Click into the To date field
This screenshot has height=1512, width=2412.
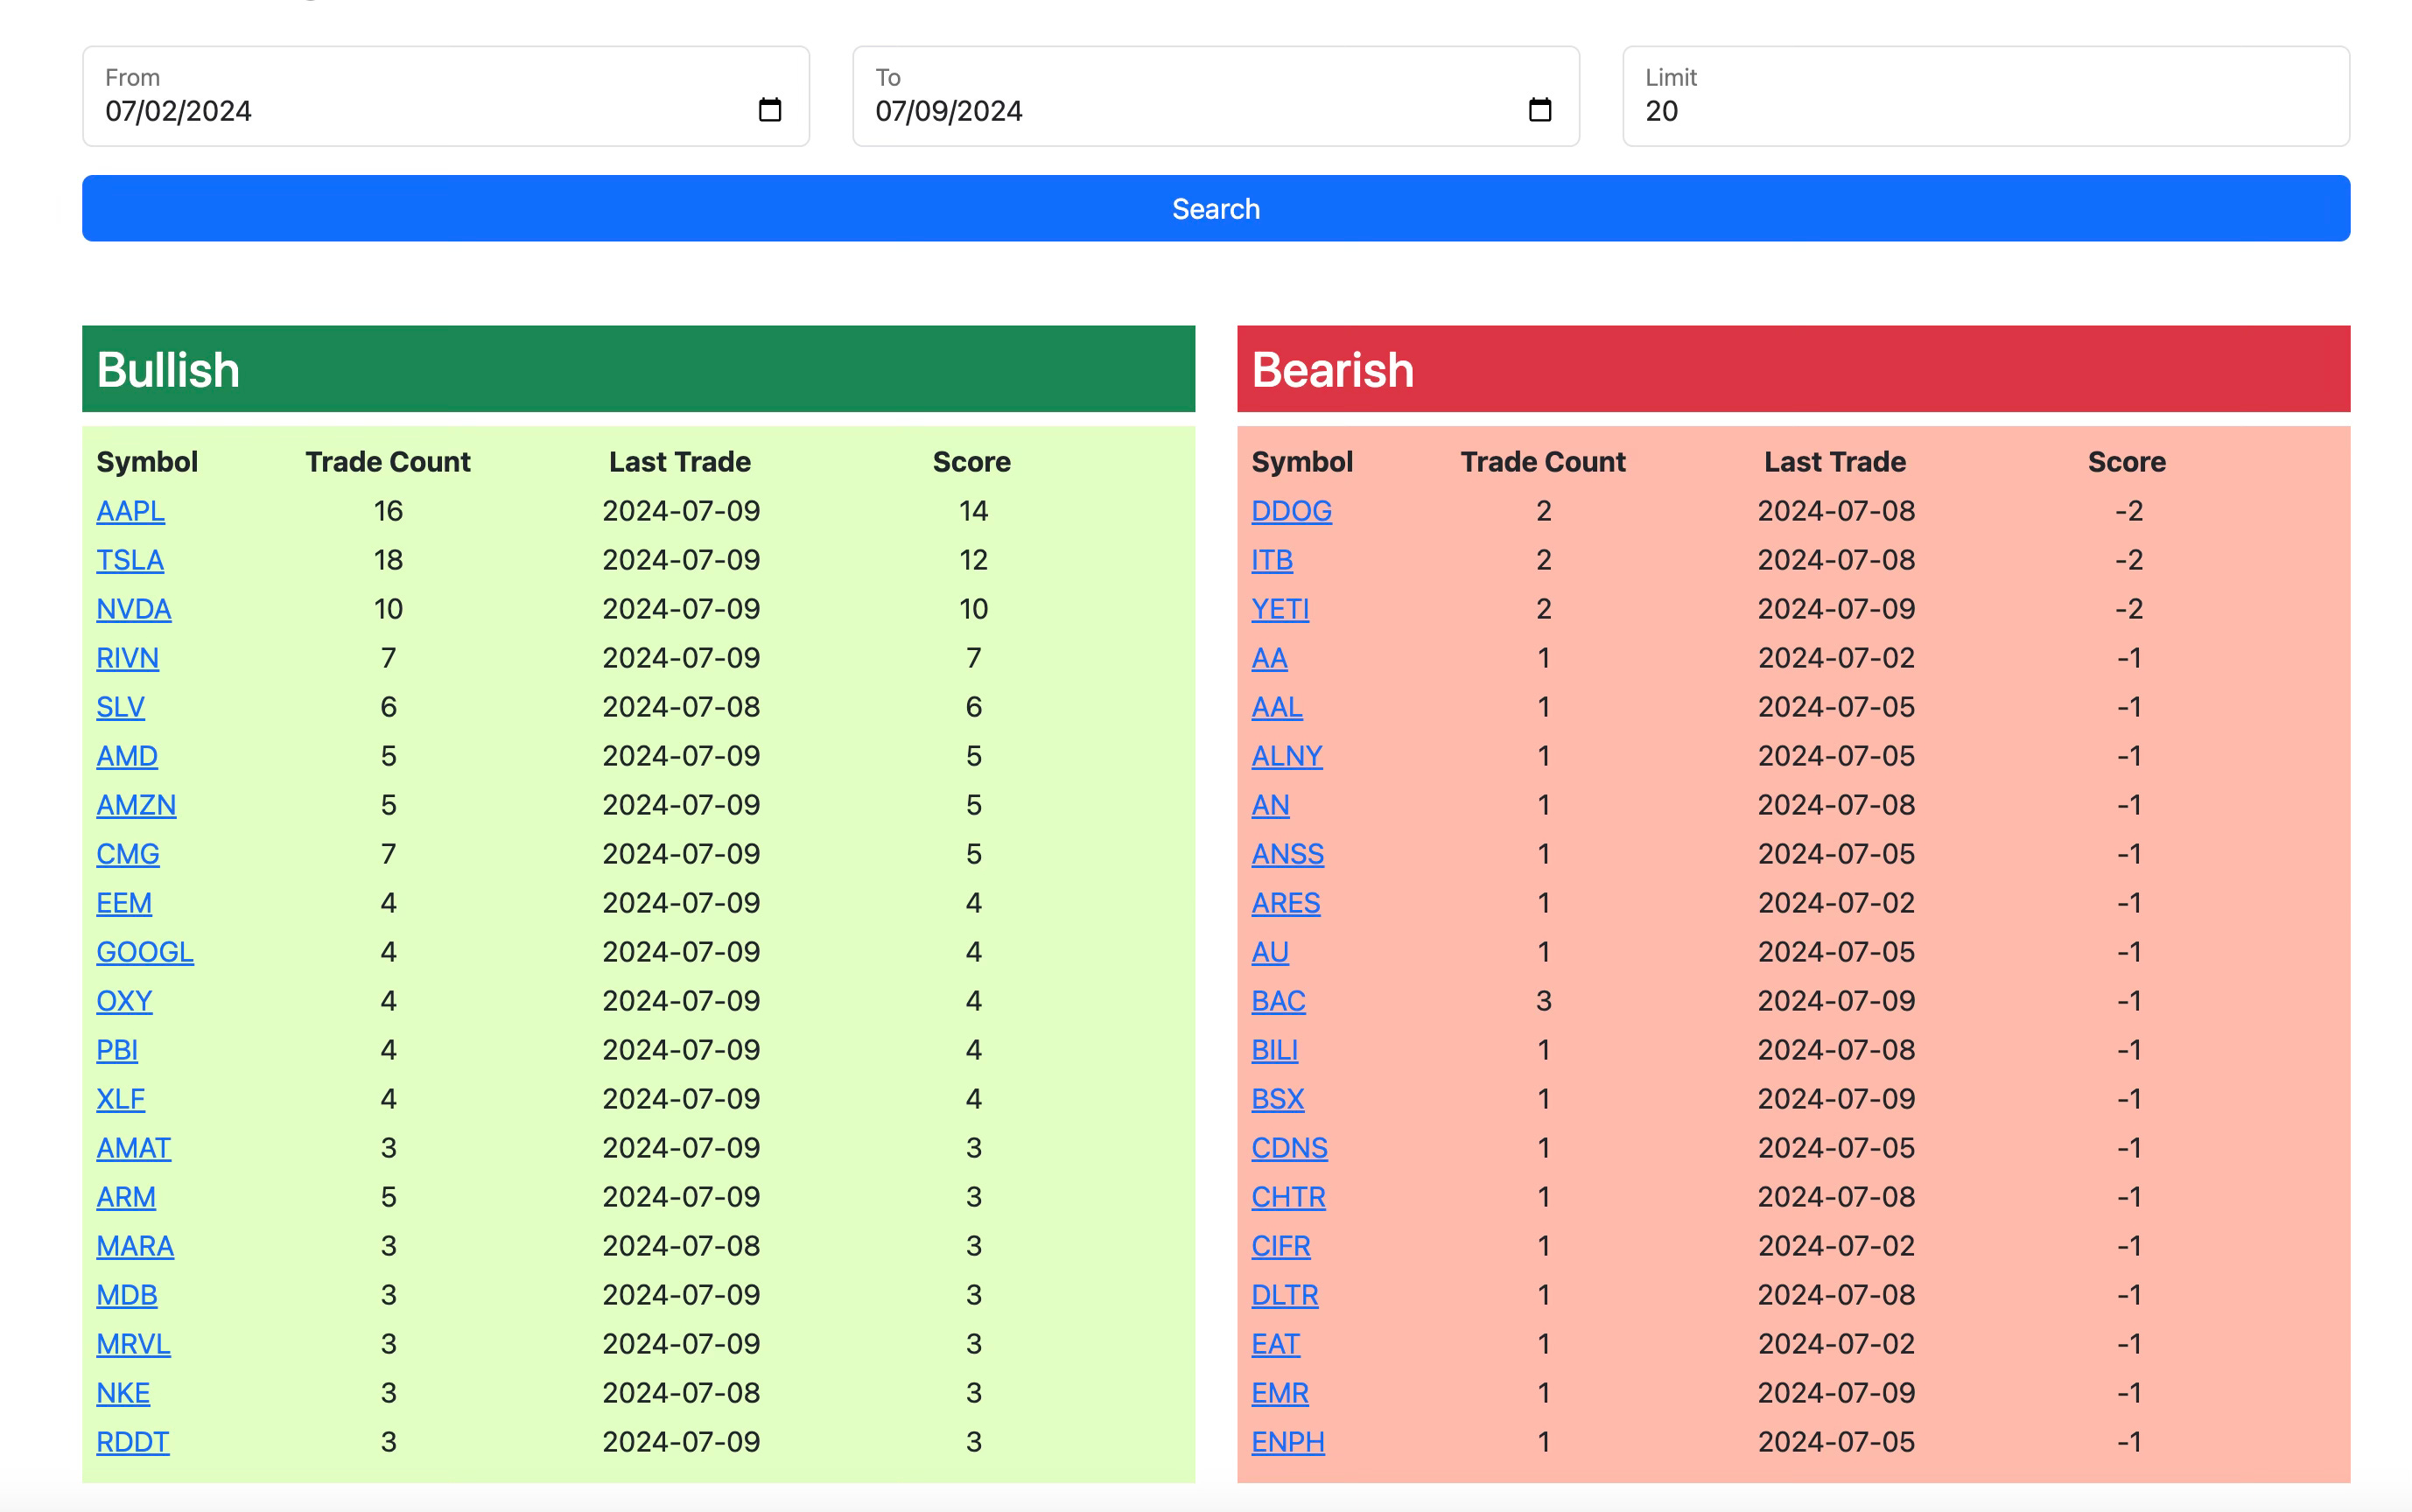point(1215,96)
